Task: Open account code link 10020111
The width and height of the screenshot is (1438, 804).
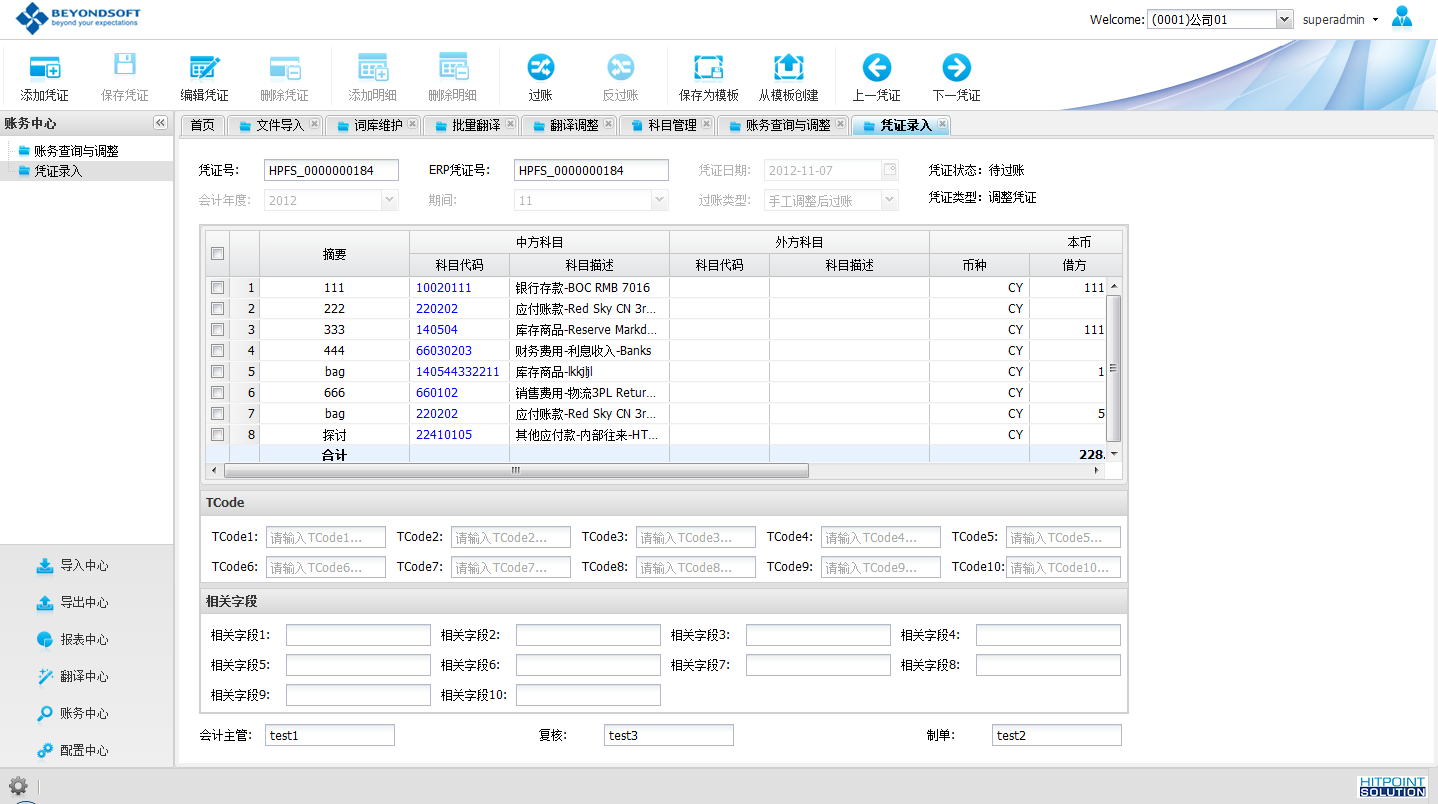Action: tap(444, 288)
